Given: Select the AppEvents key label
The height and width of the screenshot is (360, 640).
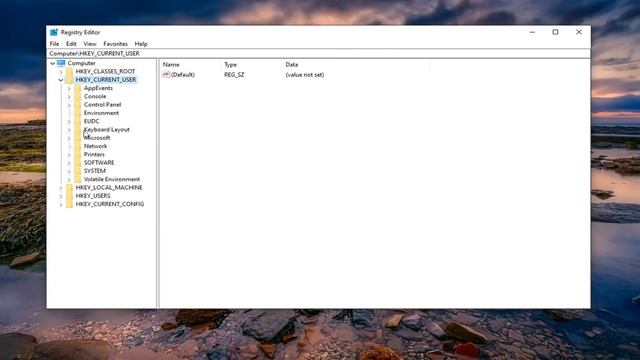Looking at the screenshot, I should click(x=98, y=88).
